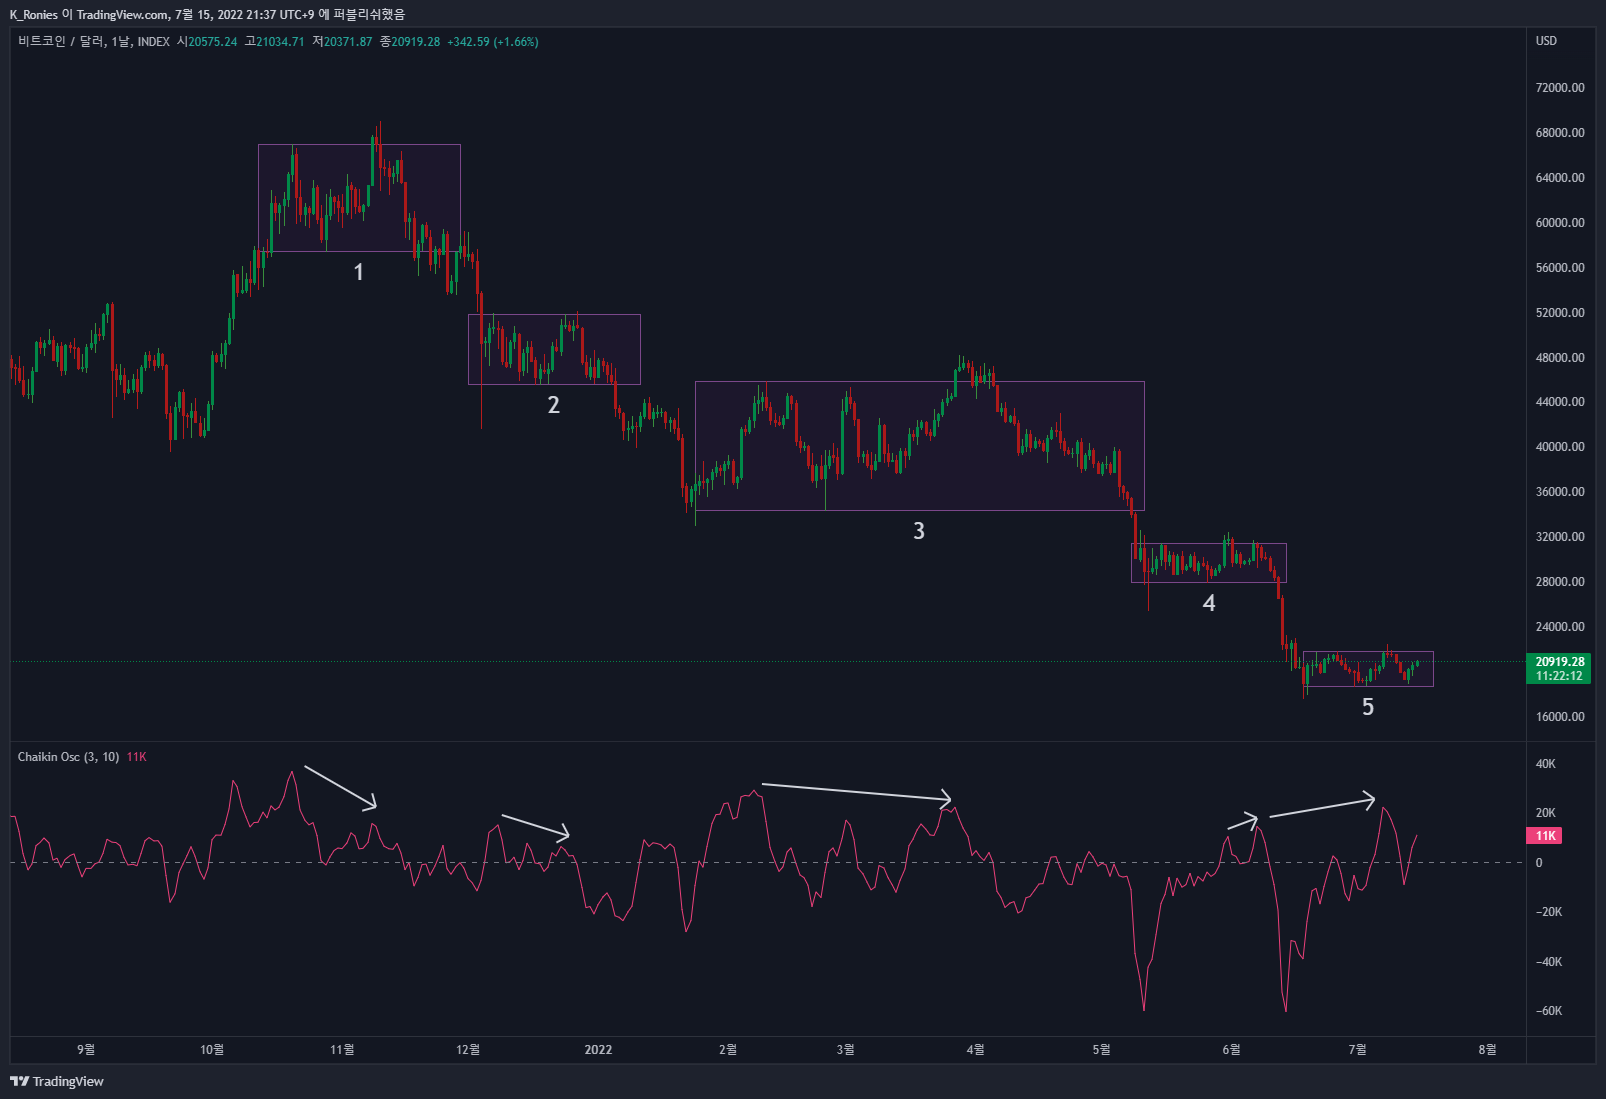Click the 72000.00 price axis label
This screenshot has width=1606, height=1099.
point(1560,88)
